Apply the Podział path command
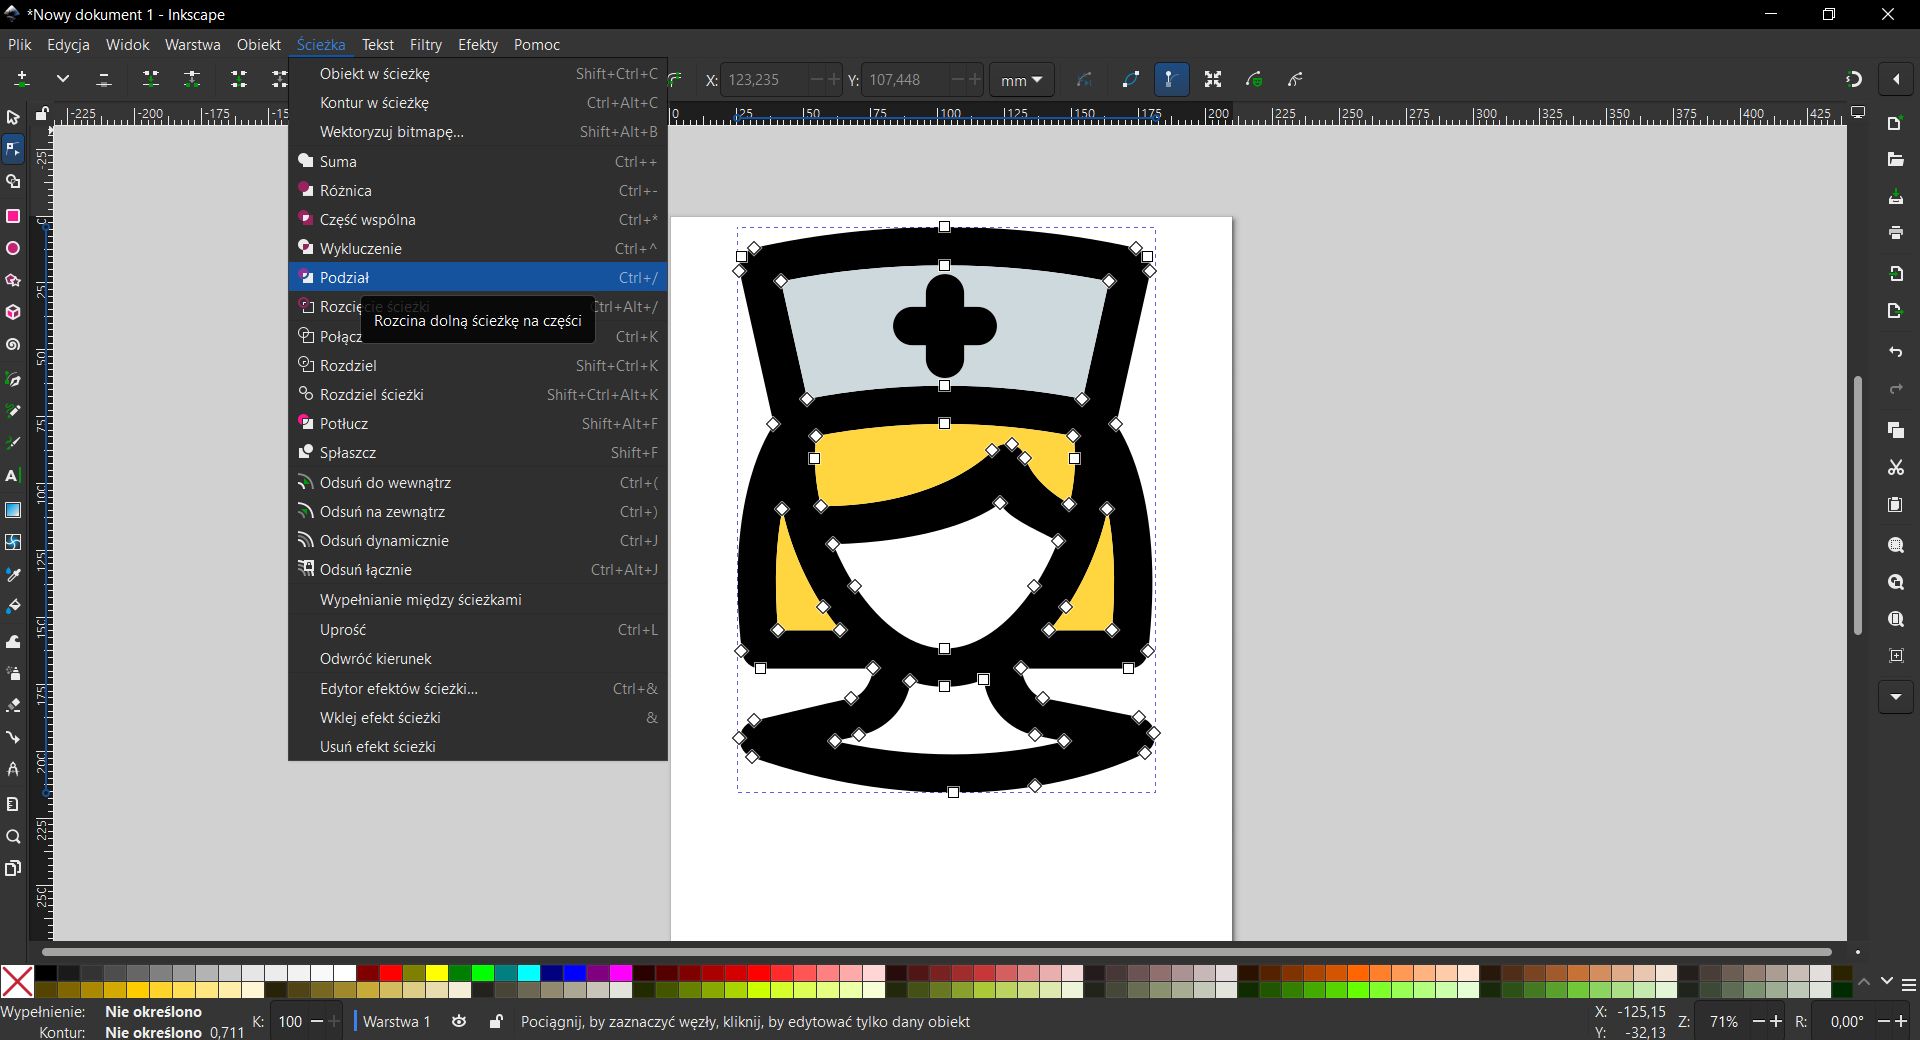 [347, 277]
